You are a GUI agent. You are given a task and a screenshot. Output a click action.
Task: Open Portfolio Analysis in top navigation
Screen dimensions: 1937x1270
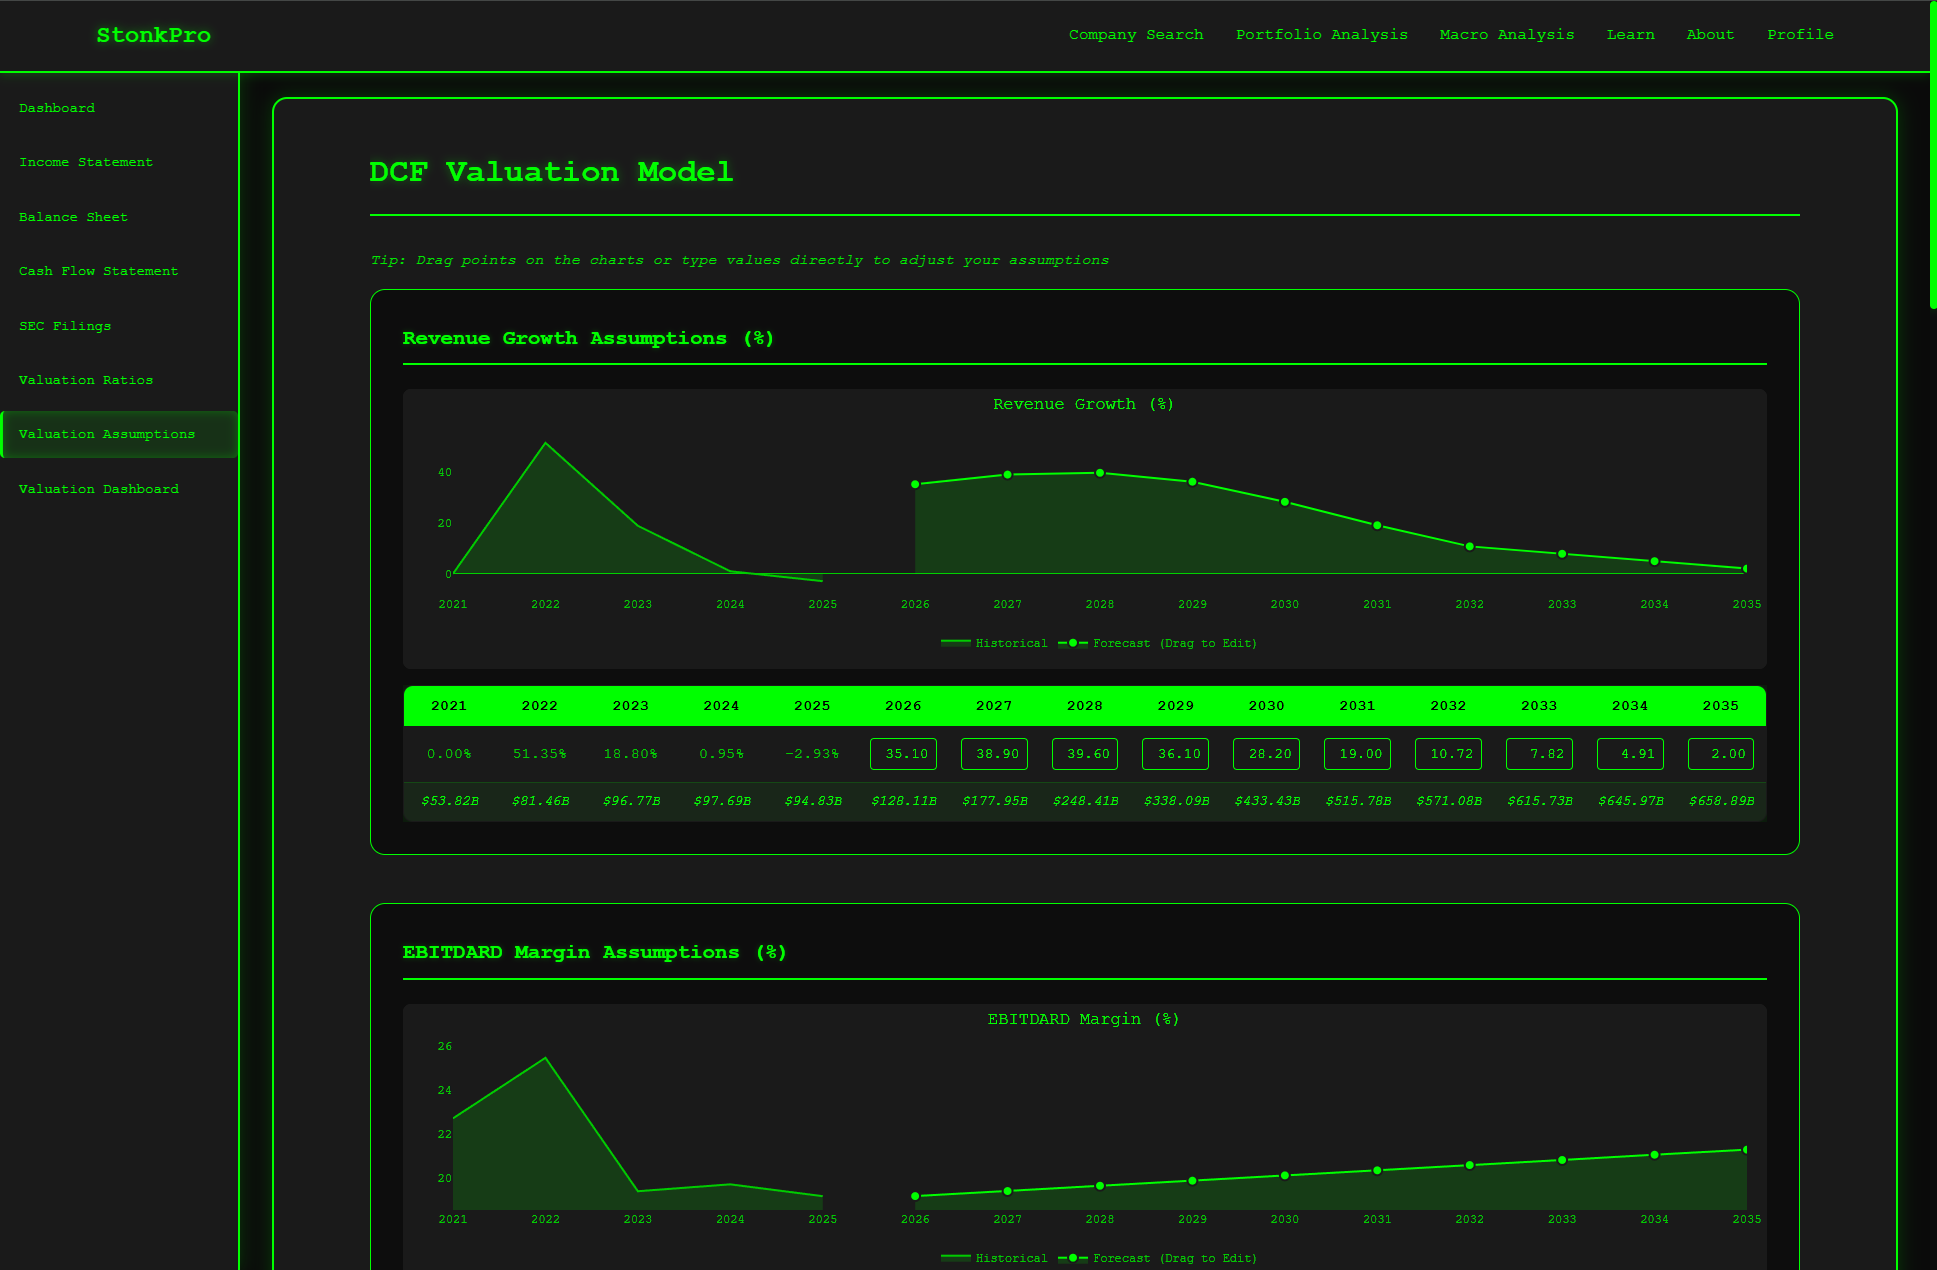(x=1321, y=35)
